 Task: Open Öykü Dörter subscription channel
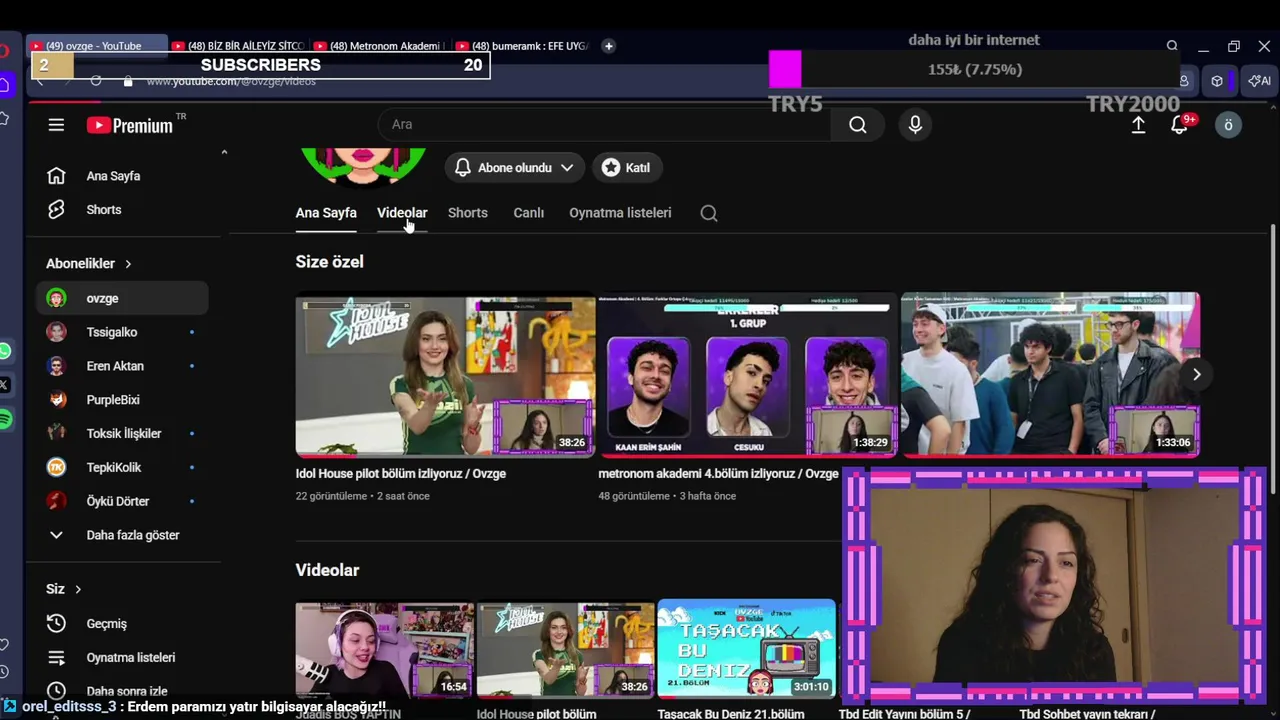[x=122, y=501]
